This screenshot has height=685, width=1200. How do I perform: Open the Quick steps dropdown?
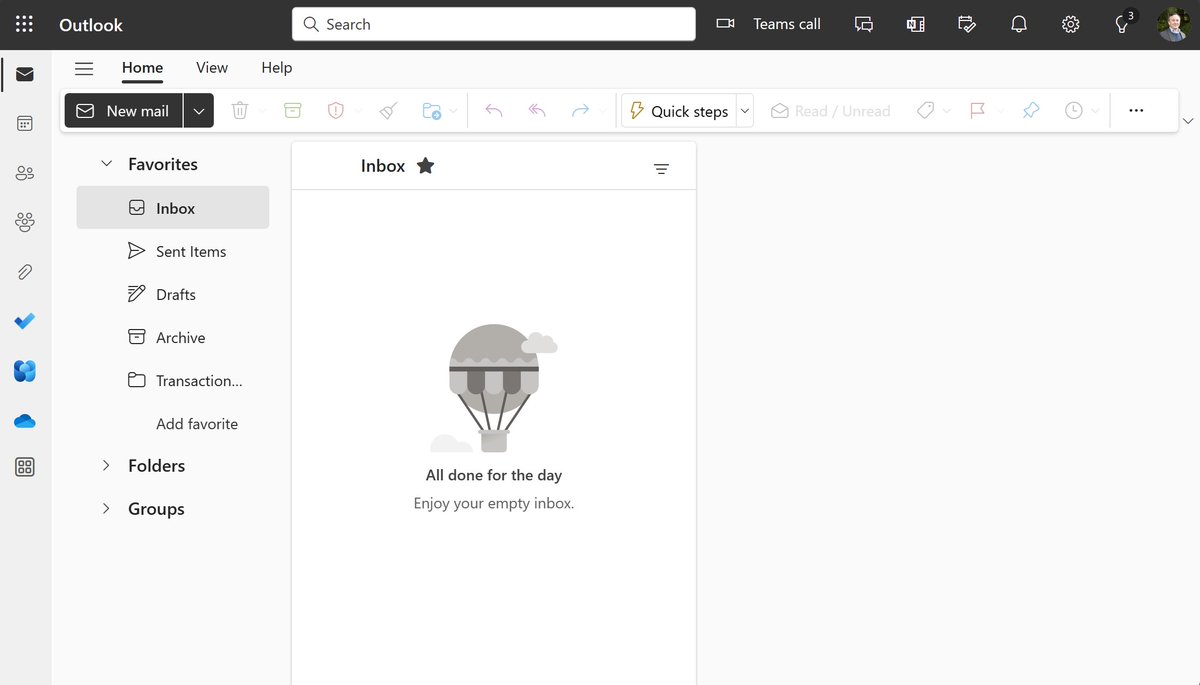(744, 110)
